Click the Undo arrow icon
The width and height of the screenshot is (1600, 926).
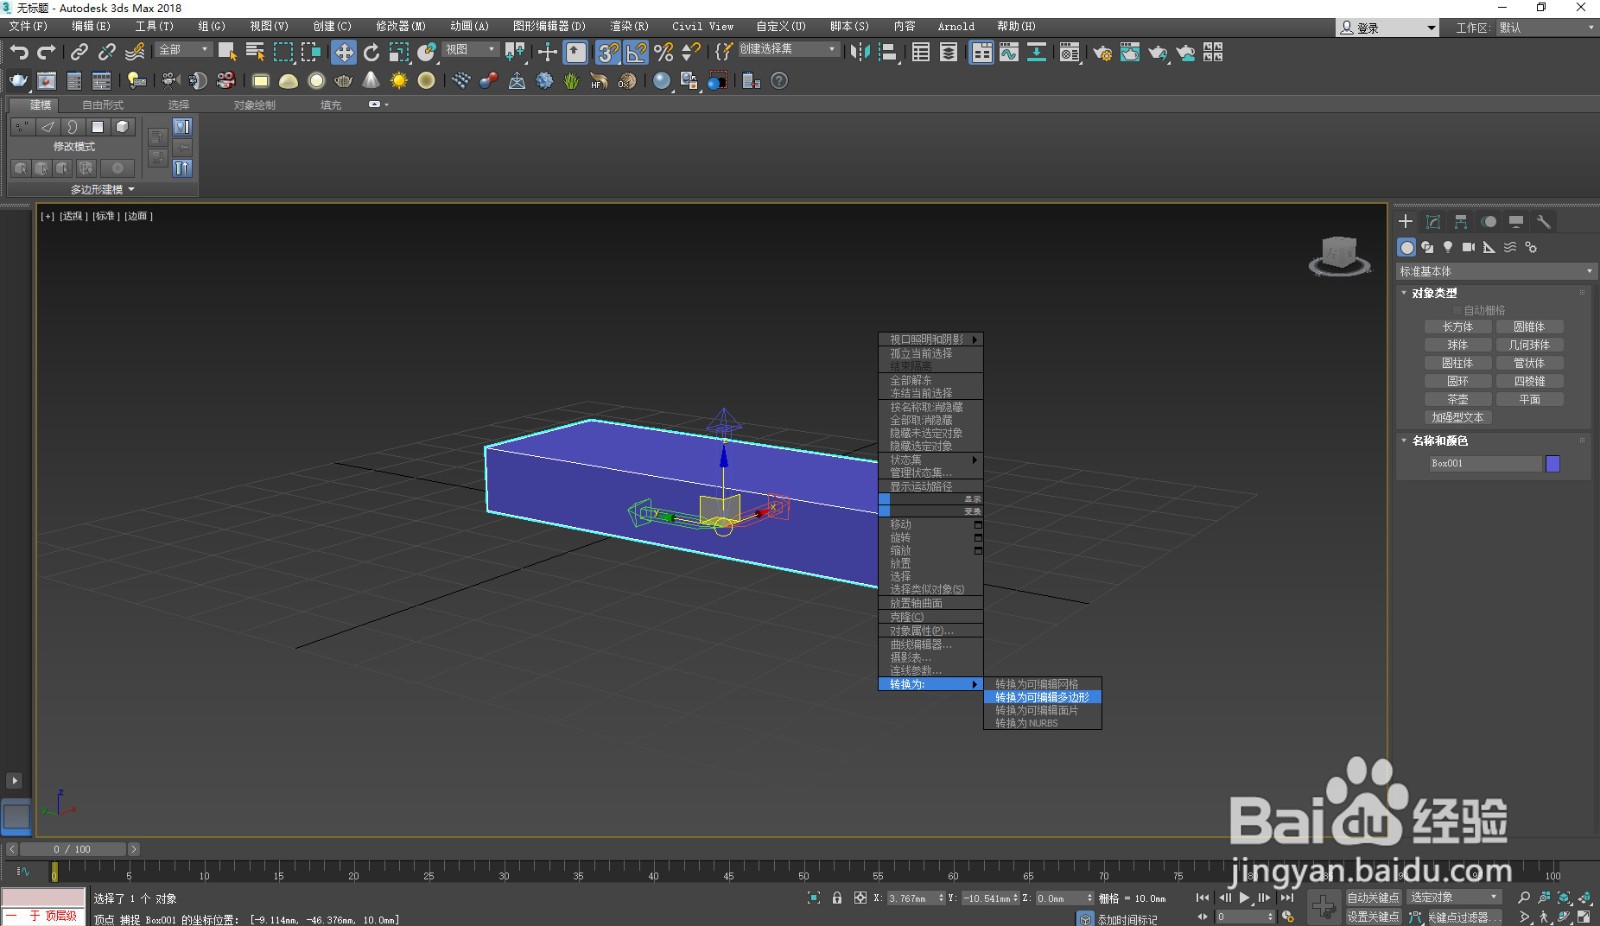click(x=19, y=52)
